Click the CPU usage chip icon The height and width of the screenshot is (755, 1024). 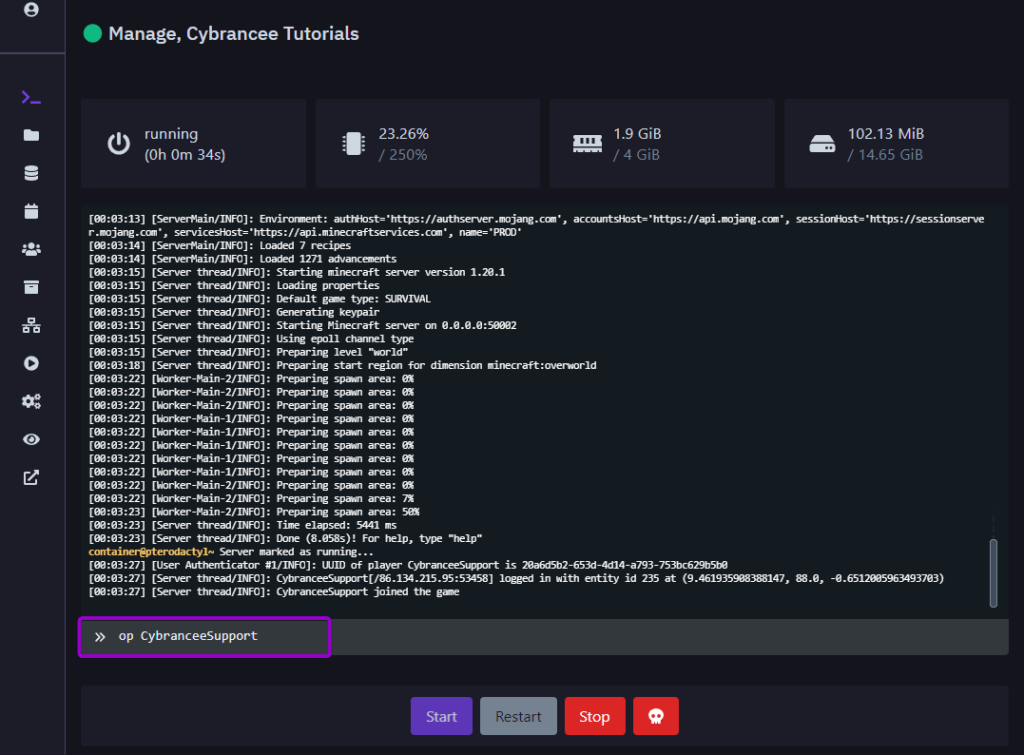pyautogui.click(x=352, y=143)
